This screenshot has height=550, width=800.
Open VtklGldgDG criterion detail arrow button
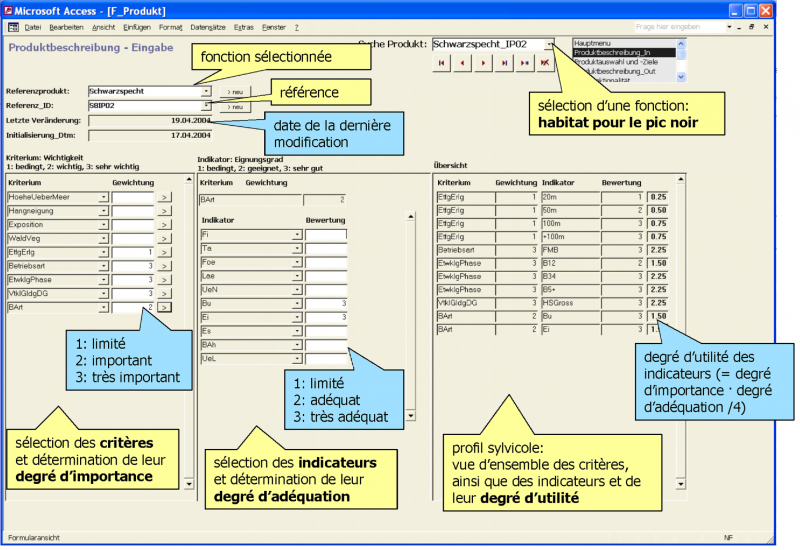pos(164,294)
